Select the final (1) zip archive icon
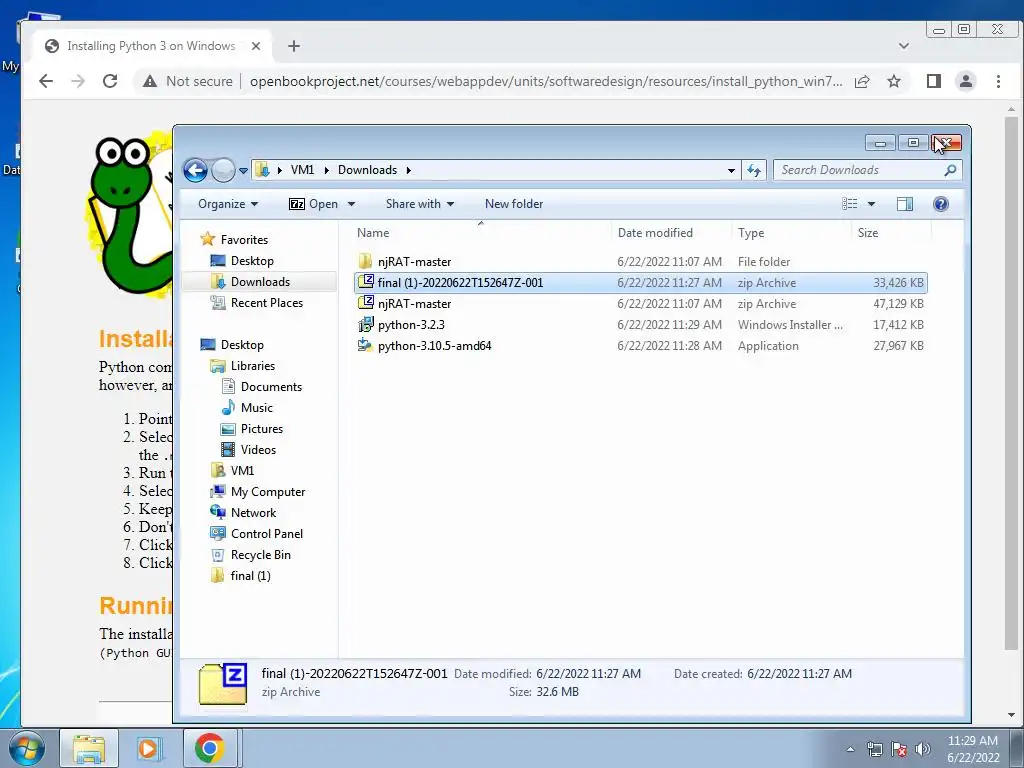This screenshot has height=768, width=1024. [x=366, y=282]
